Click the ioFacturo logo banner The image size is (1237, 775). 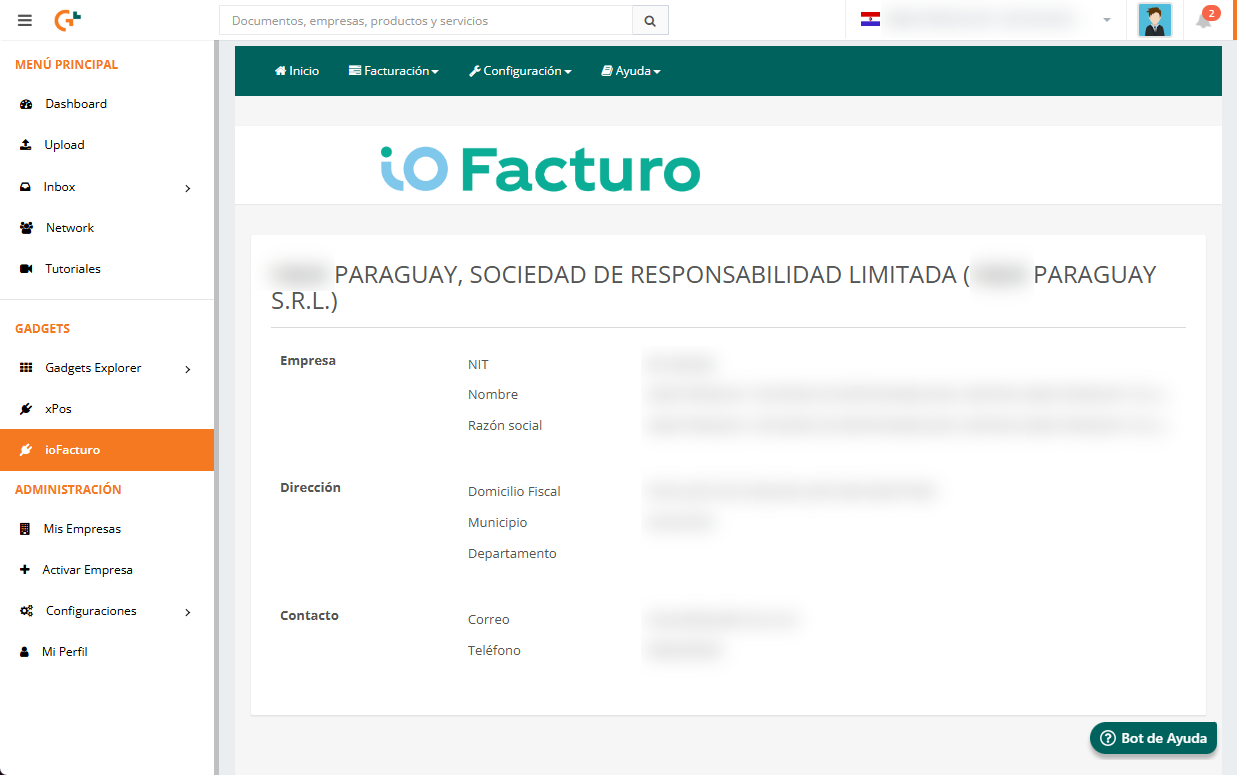click(x=540, y=168)
